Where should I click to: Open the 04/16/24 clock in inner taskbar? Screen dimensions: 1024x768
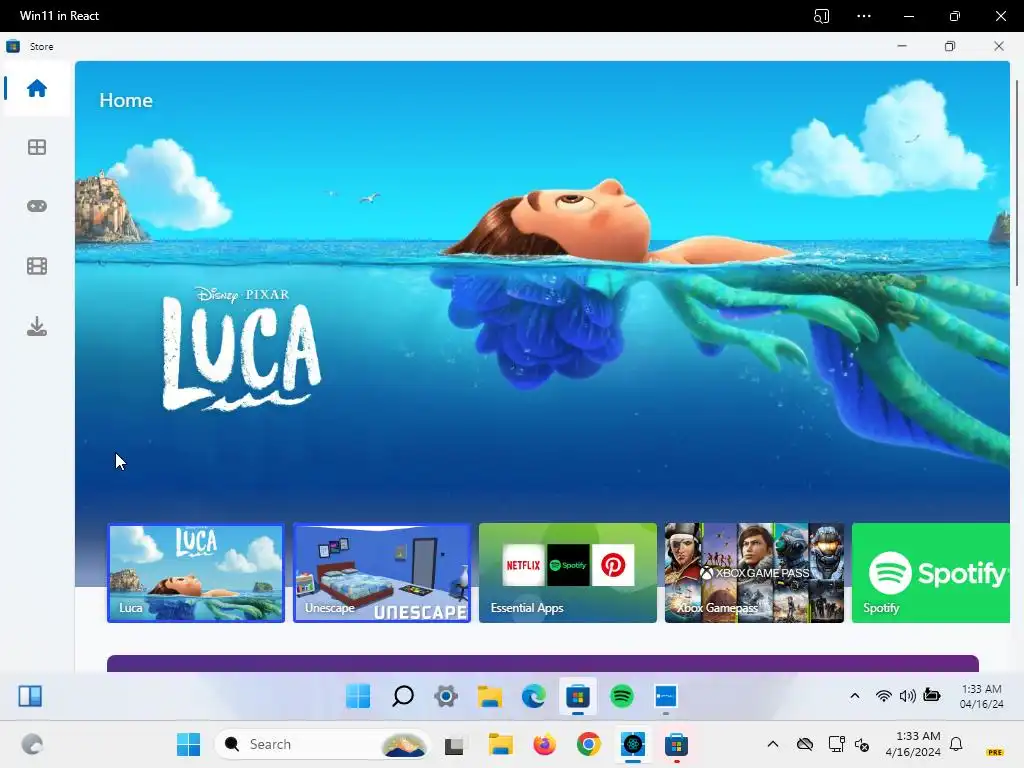tap(982, 696)
